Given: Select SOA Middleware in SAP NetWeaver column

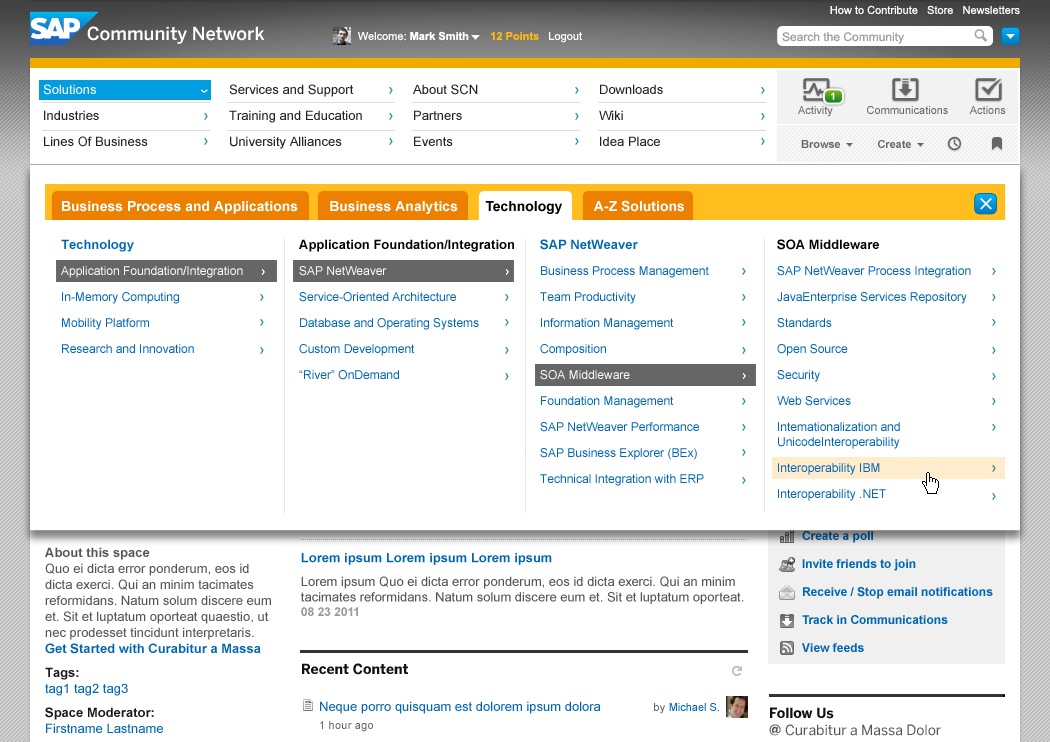Looking at the screenshot, I should tap(645, 375).
